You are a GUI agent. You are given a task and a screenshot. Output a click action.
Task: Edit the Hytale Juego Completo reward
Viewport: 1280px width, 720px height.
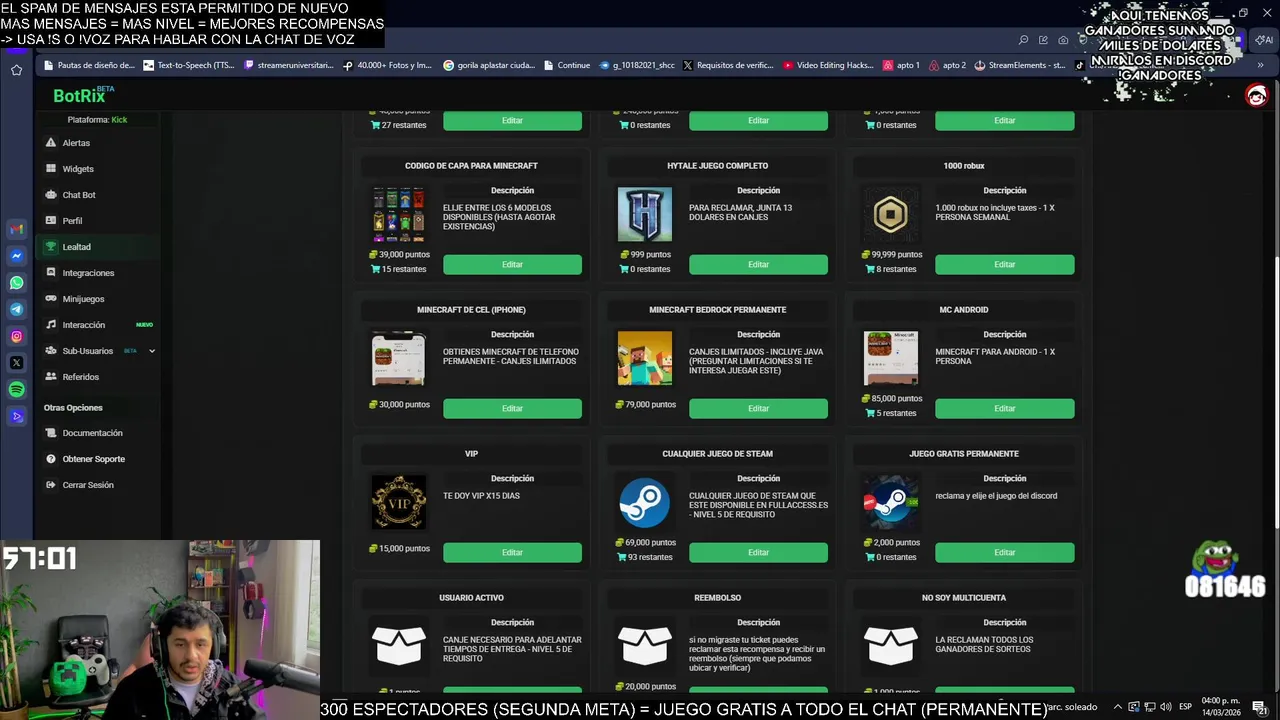point(758,264)
